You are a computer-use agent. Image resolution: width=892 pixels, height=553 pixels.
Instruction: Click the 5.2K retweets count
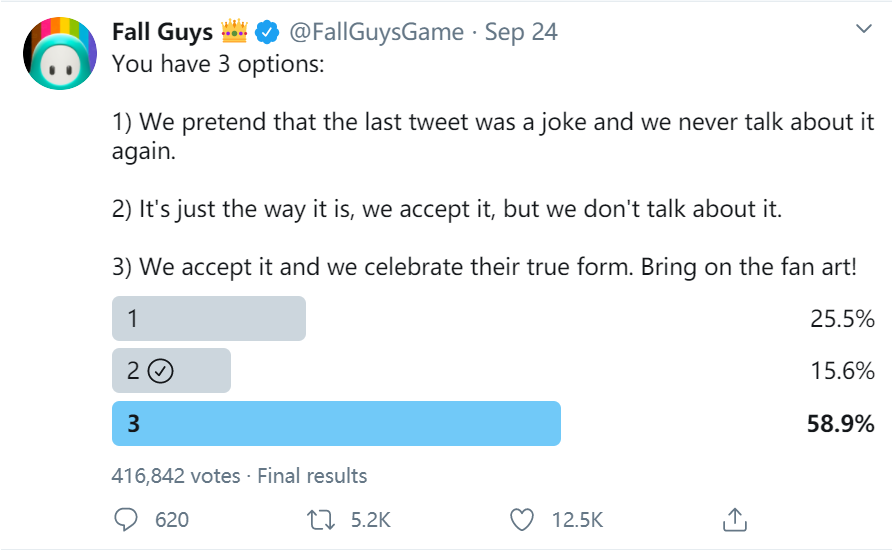(x=370, y=520)
